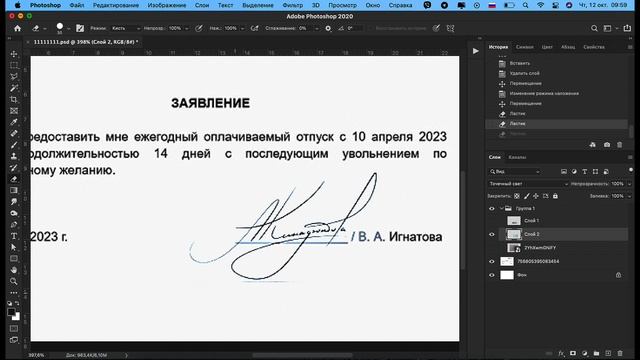Select the Polygonal Lasso tool
Screen dimensions: 640x360
click(14, 77)
